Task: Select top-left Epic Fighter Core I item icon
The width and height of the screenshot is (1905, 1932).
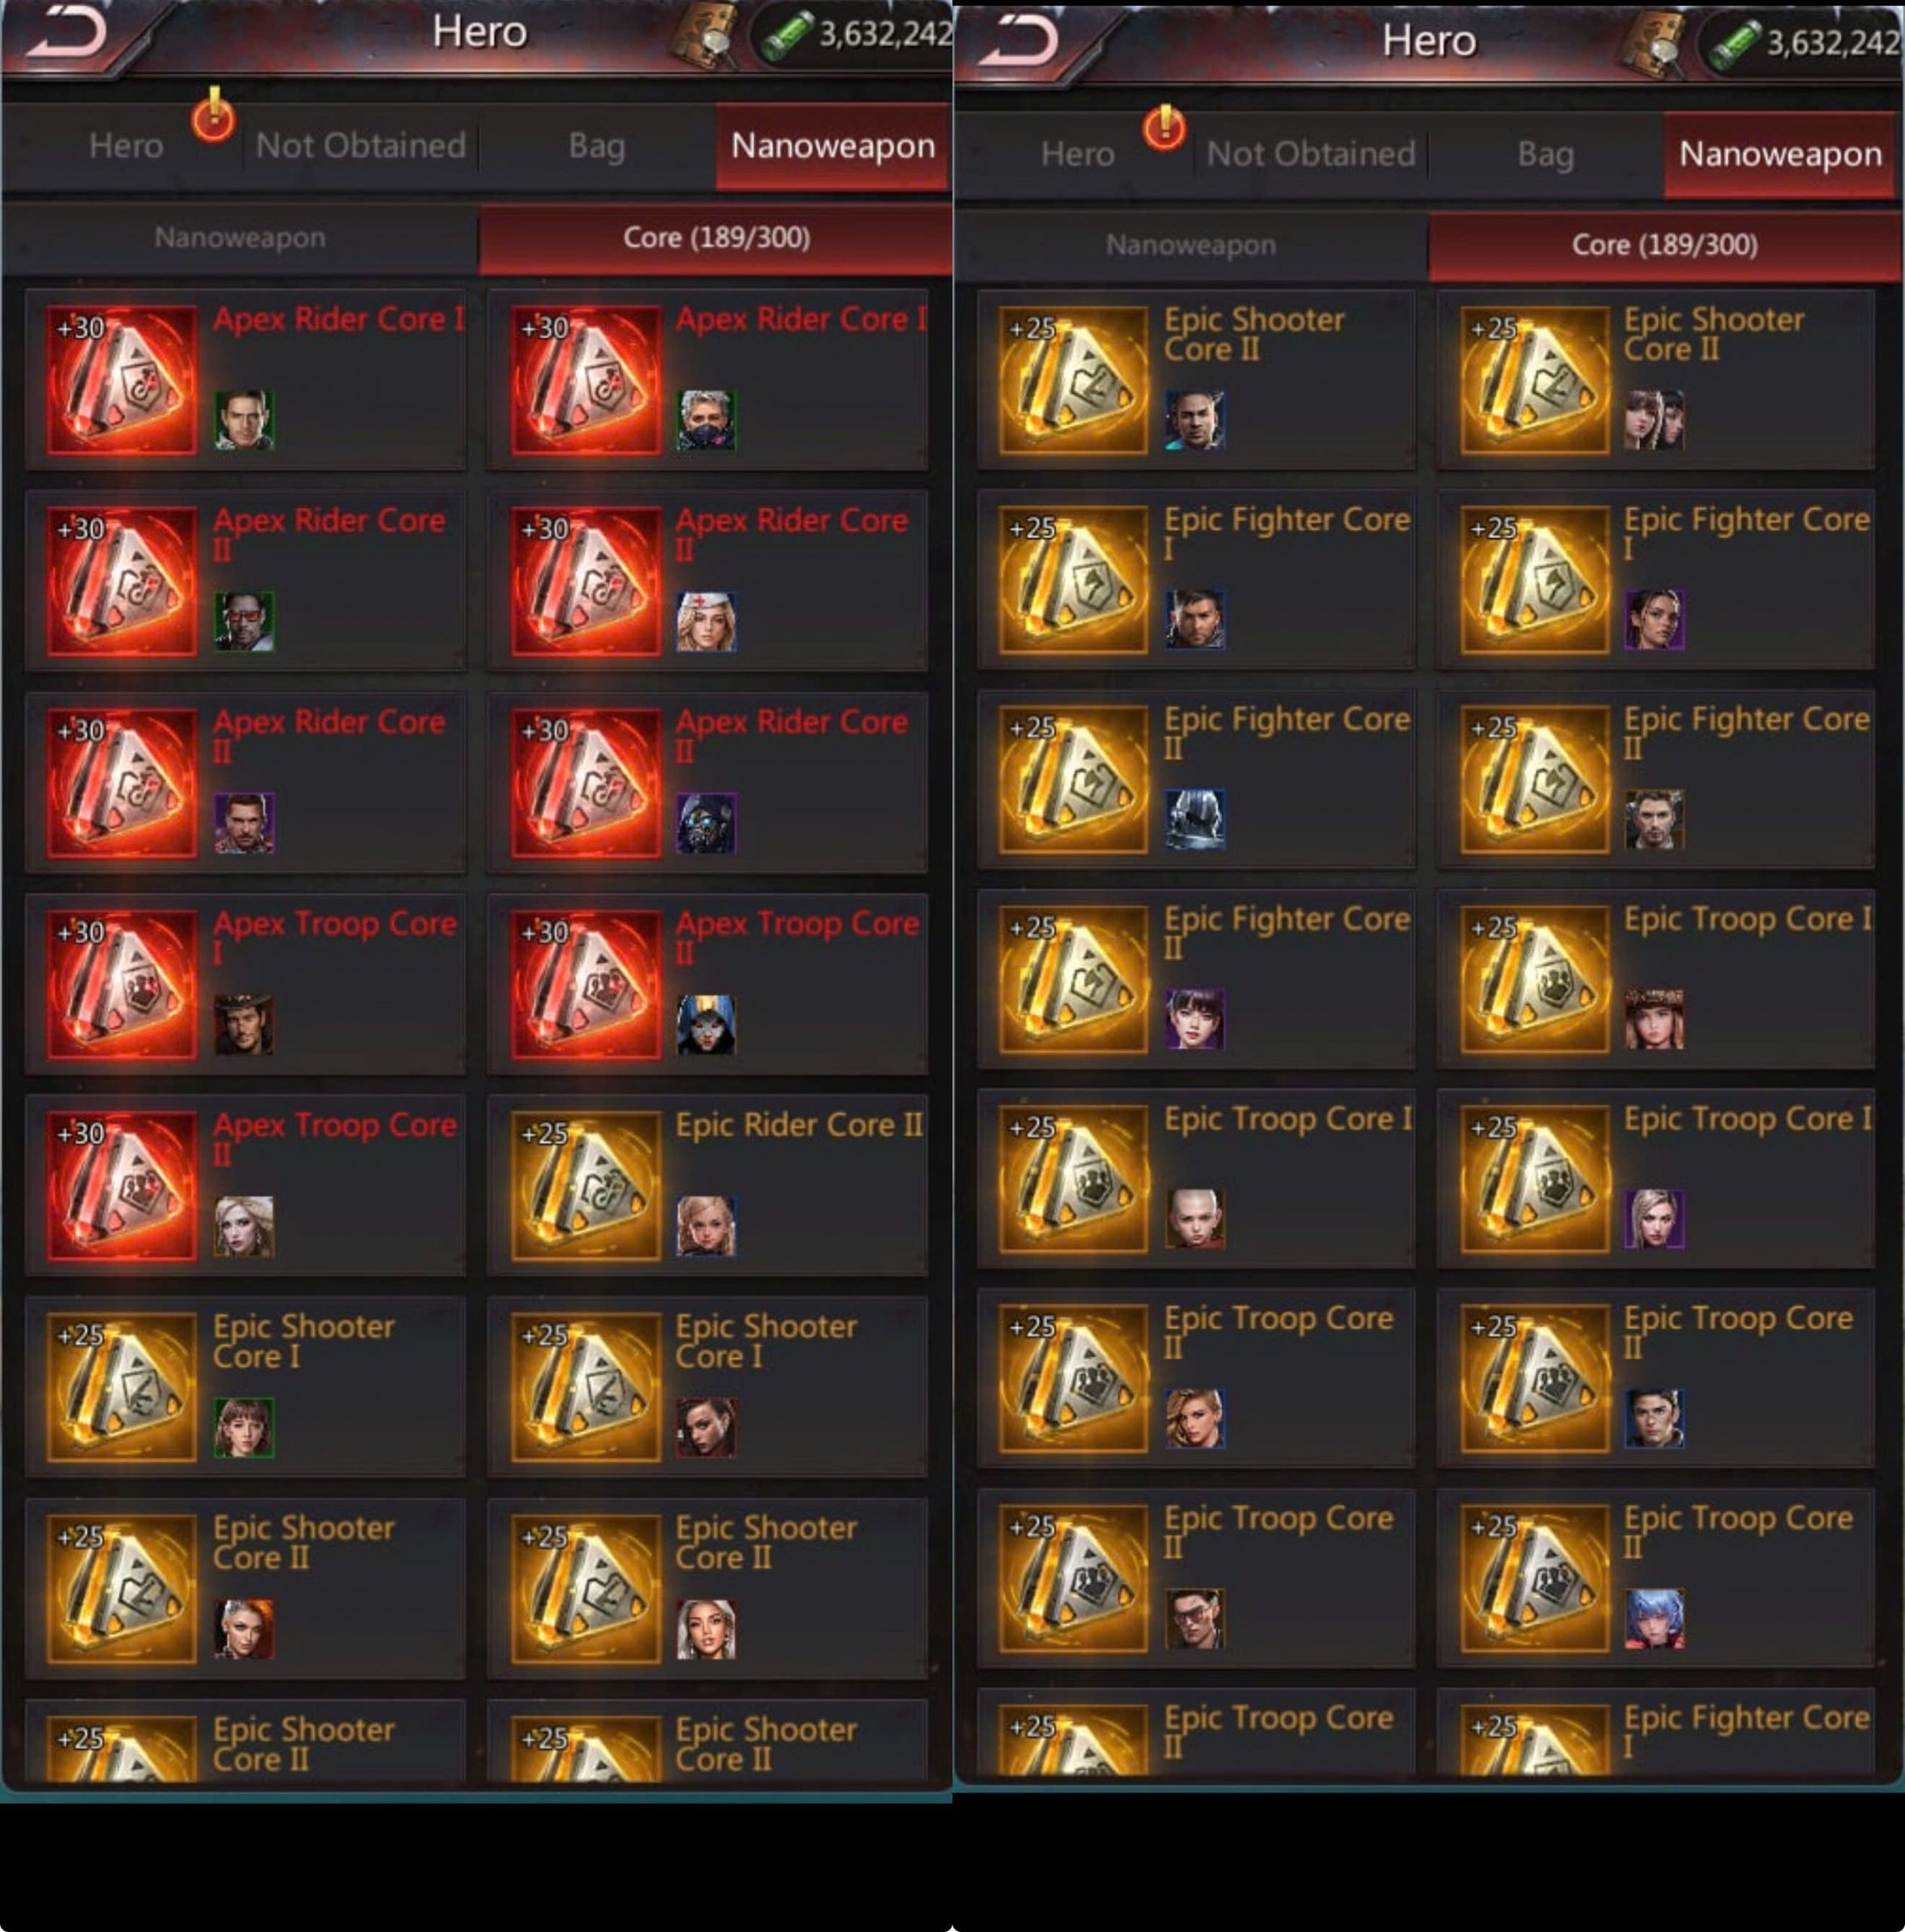Action: (1074, 579)
